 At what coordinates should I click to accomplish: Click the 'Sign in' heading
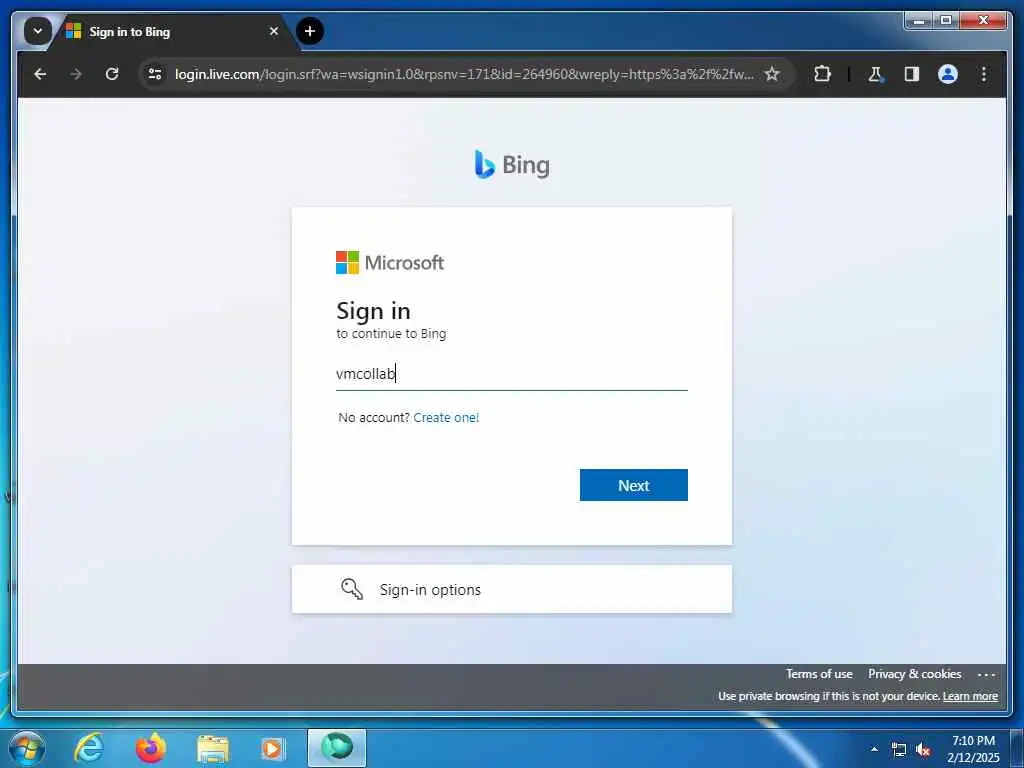[x=373, y=311]
